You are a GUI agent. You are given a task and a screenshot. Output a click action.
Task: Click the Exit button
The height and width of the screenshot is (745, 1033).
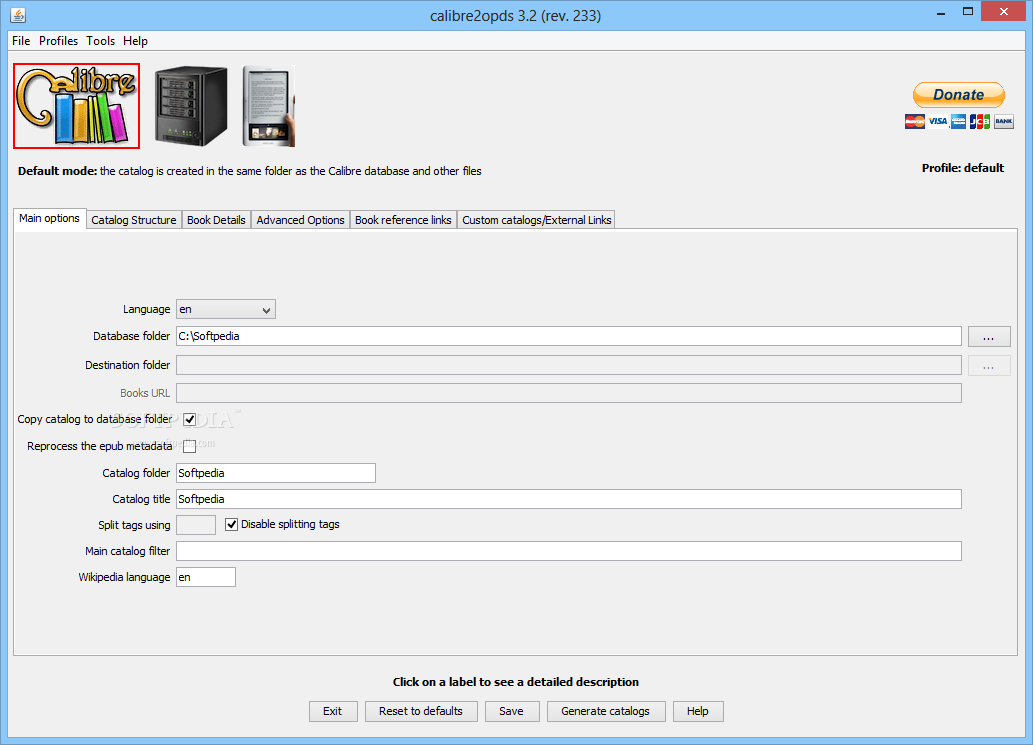click(333, 711)
